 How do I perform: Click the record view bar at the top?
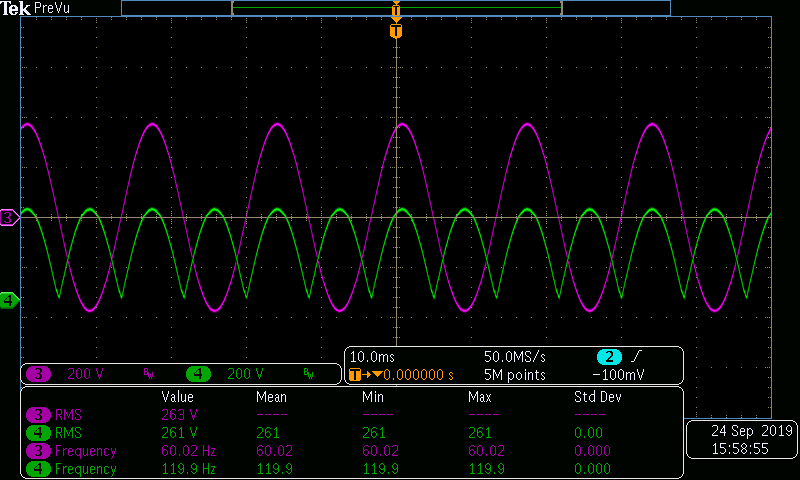click(396, 8)
